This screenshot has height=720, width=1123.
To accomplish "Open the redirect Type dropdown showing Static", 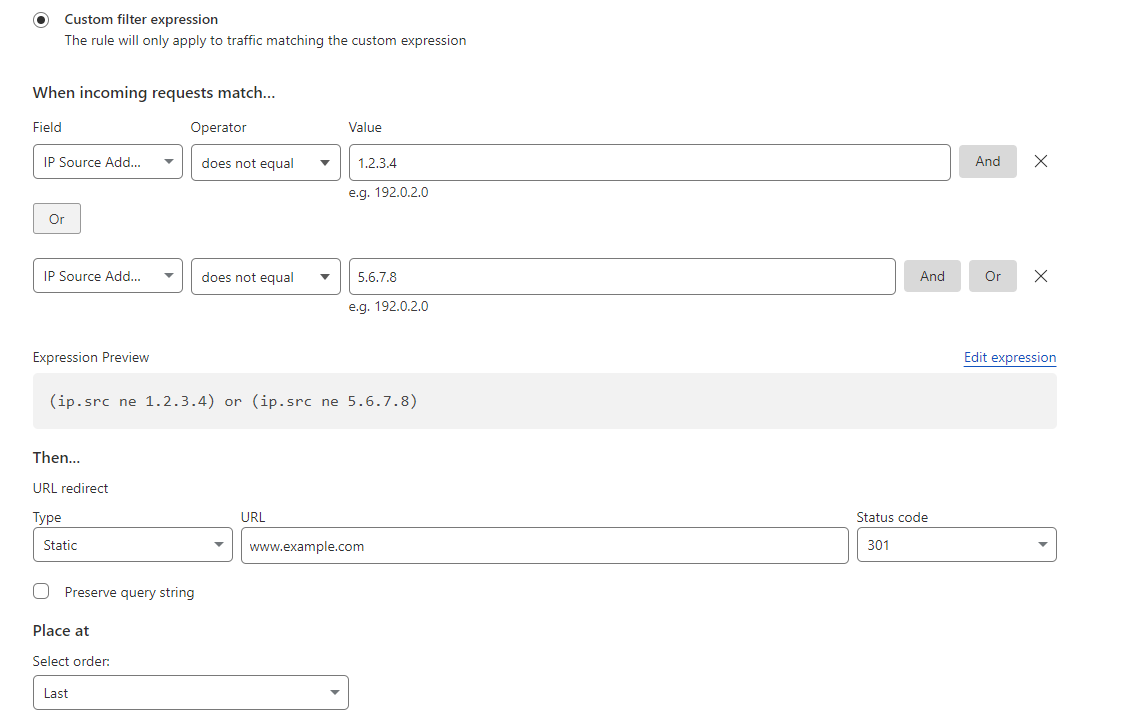I will point(132,544).
